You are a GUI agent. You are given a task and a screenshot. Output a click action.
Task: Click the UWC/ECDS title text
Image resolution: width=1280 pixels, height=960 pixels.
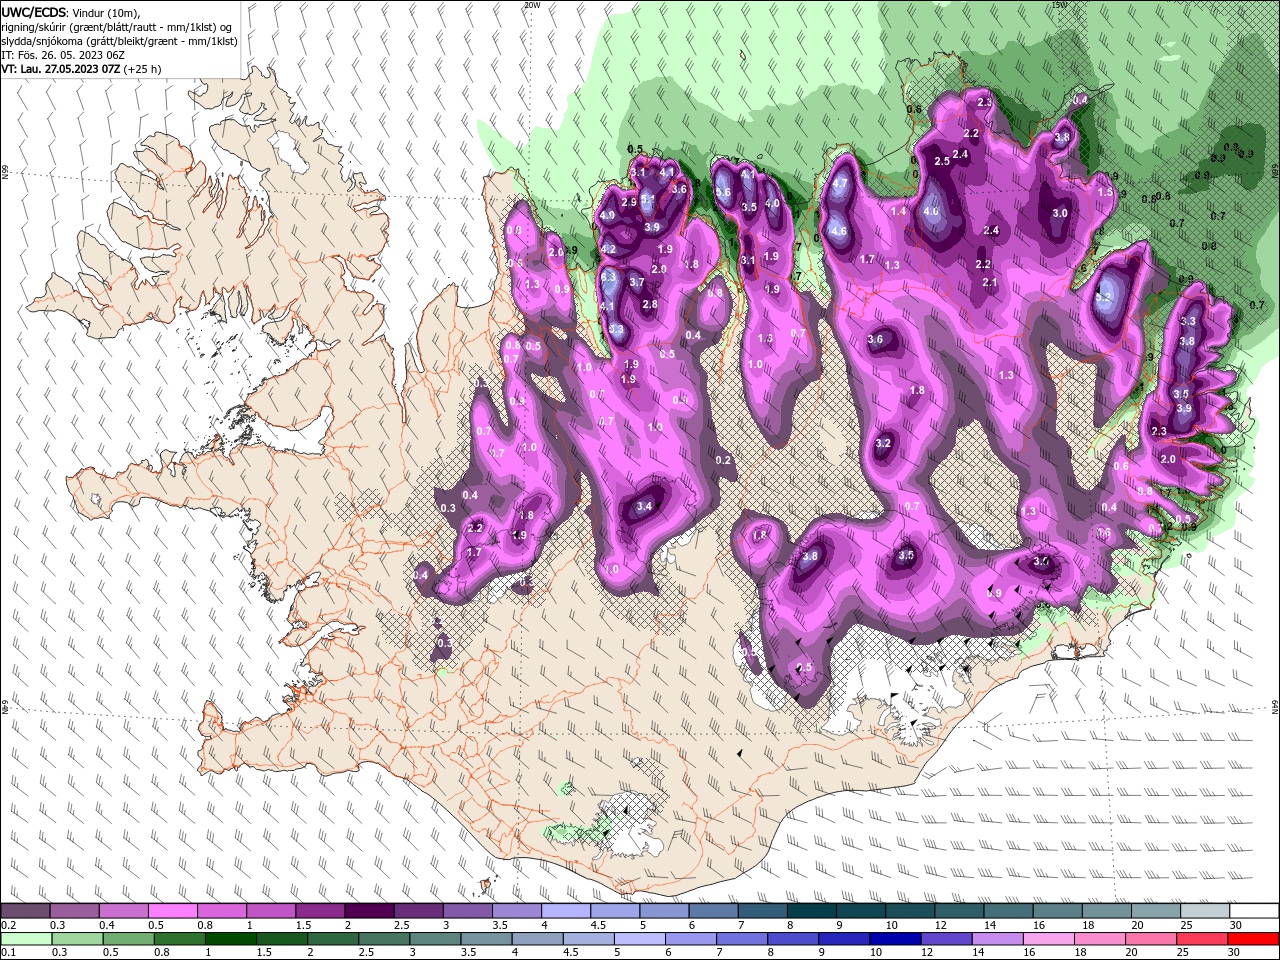(35, 12)
